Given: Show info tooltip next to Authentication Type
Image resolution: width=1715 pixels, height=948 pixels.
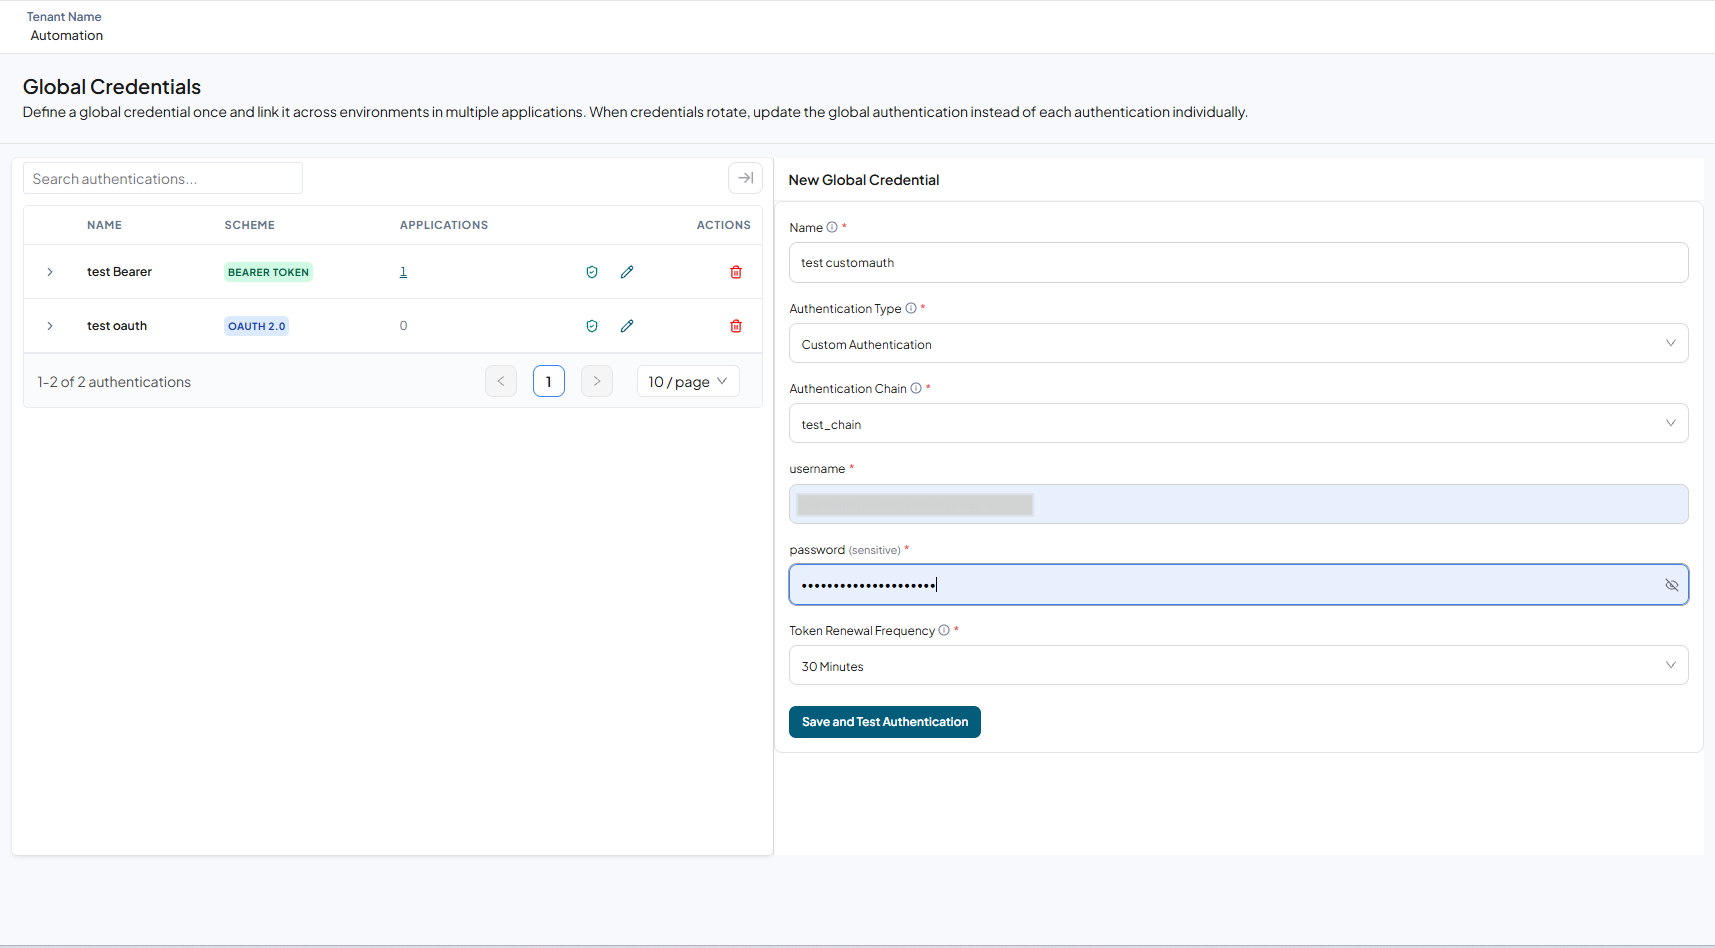Looking at the screenshot, I should [911, 308].
